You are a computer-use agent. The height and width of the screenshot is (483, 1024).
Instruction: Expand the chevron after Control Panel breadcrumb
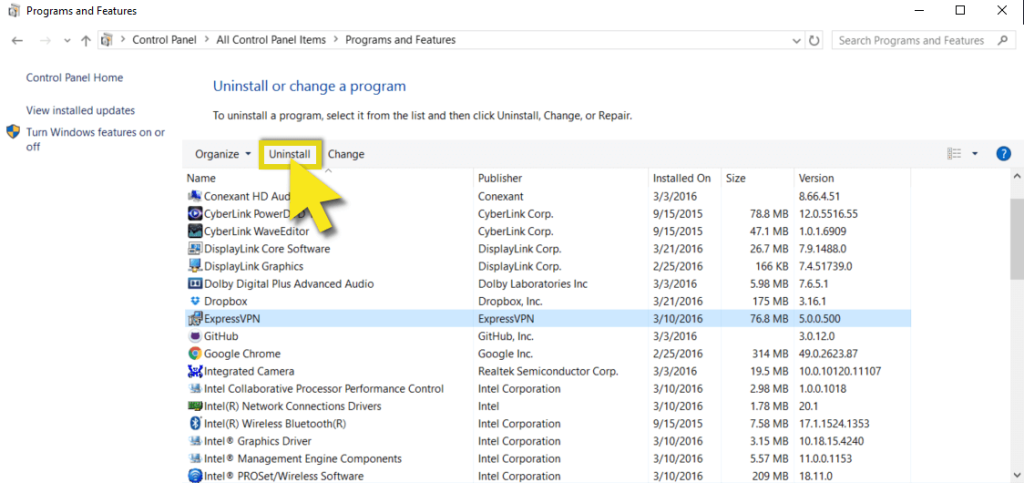coord(206,40)
